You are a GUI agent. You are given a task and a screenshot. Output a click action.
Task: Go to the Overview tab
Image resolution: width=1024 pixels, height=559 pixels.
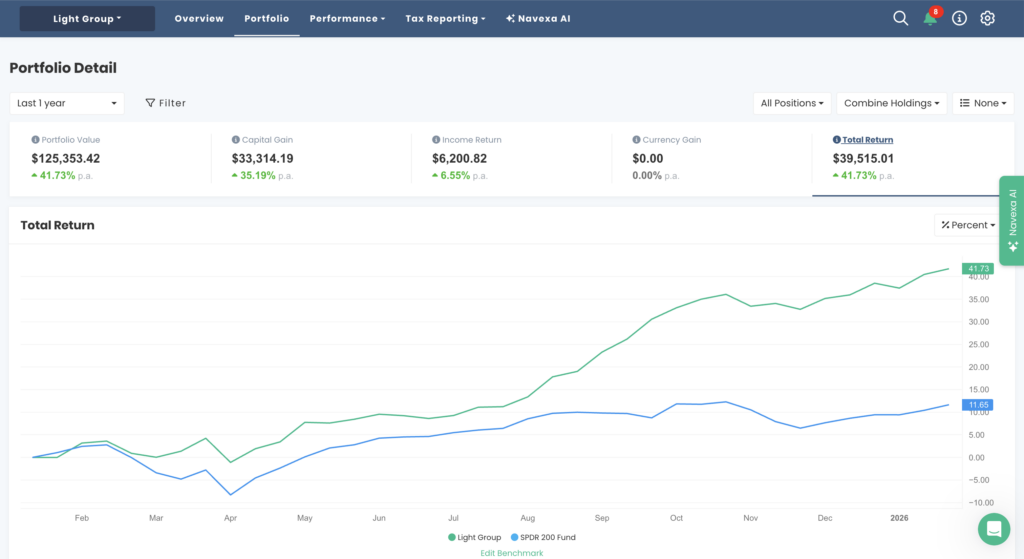(x=199, y=18)
